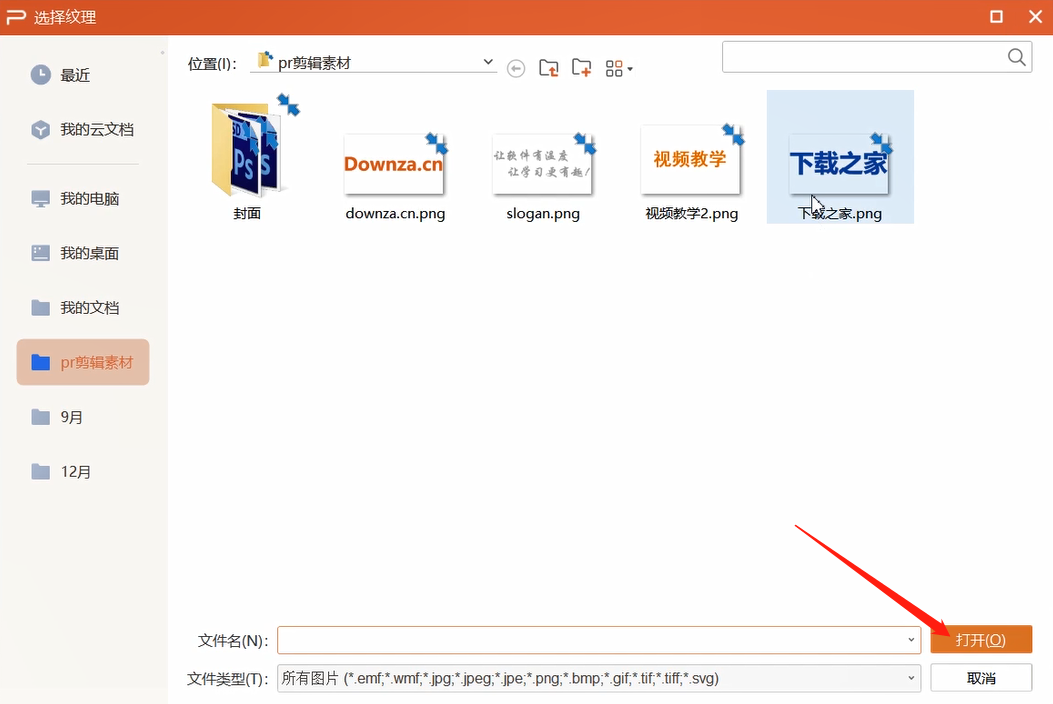Viewport: 1053px width, 704px height.
Task: Select the 视频教学2.png thumbnail
Action: pyautogui.click(x=691, y=160)
